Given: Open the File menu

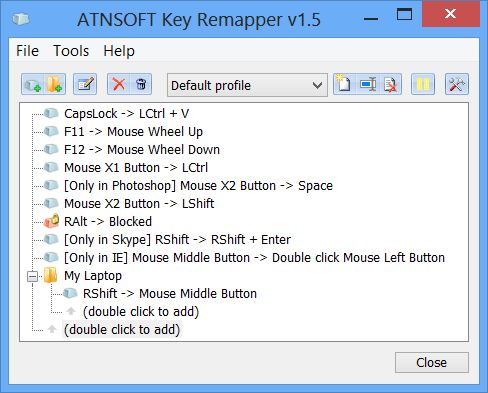Looking at the screenshot, I should point(27,51).
